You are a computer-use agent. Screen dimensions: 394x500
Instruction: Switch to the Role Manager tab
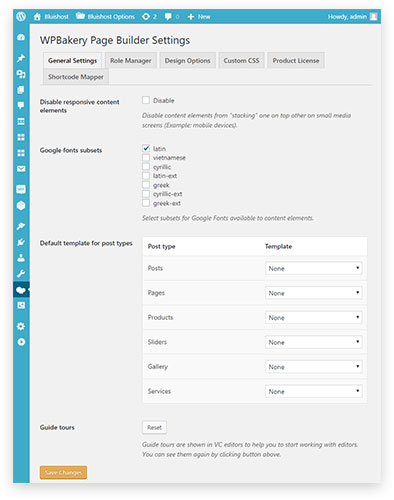coord(131,61)
